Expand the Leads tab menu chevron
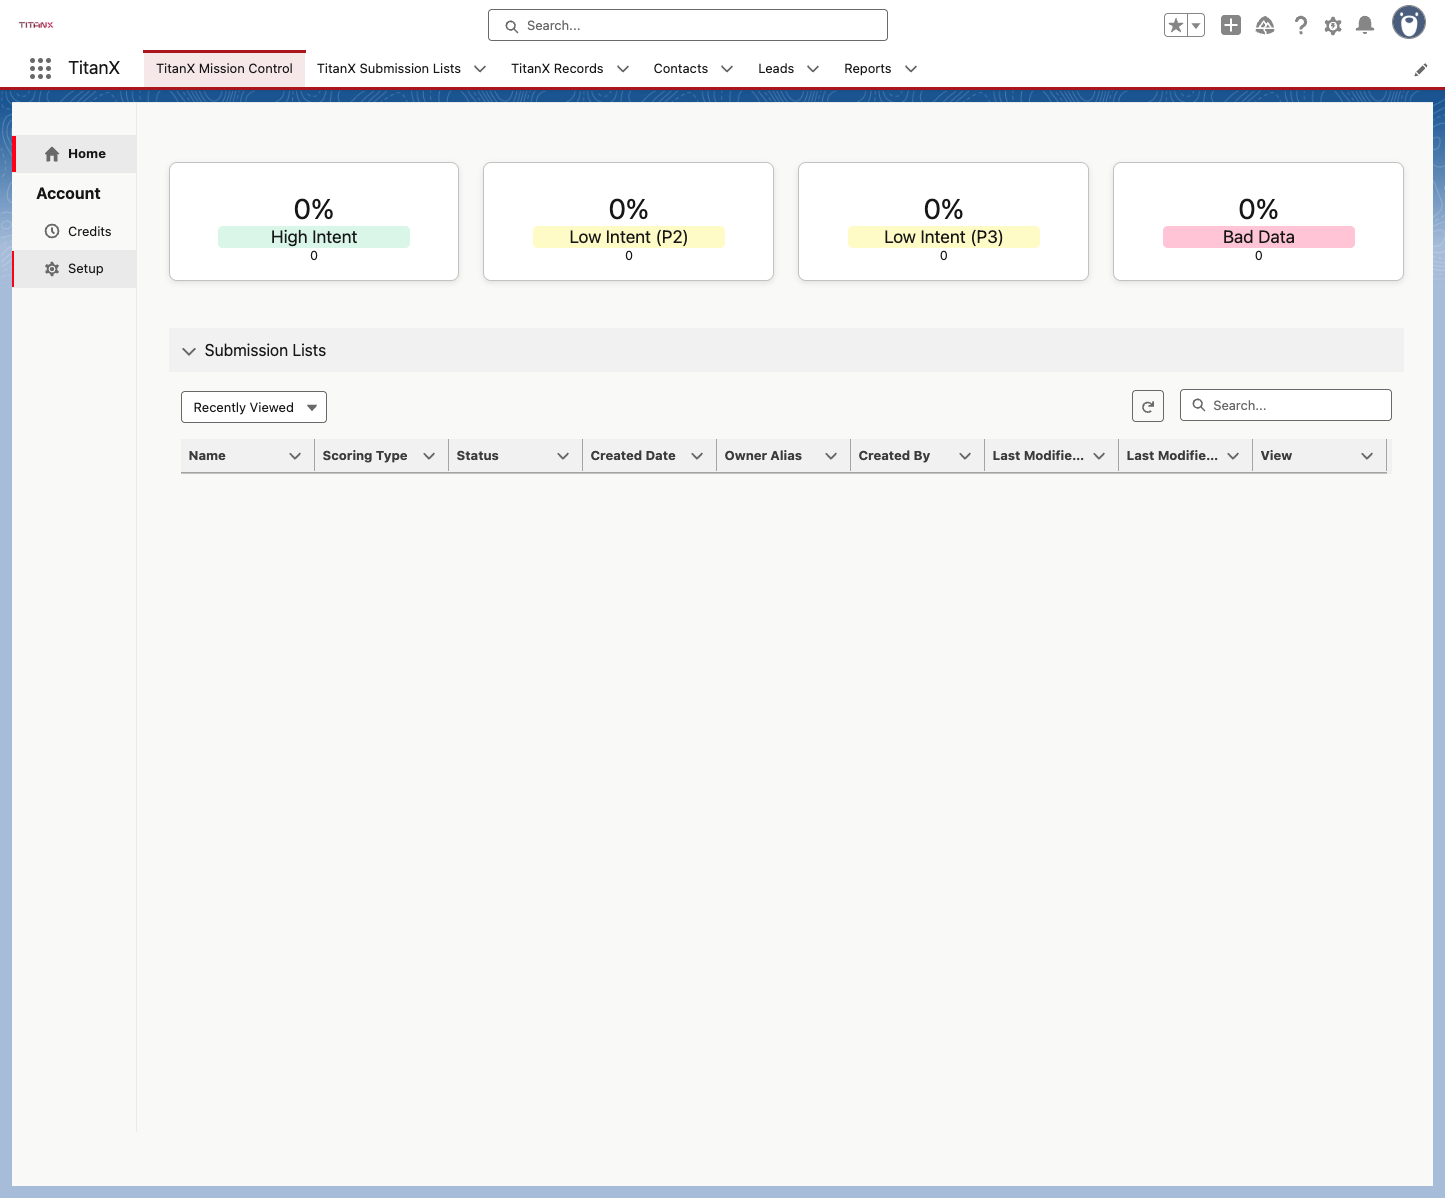Viewport: 1445px width, 1198px height. [x=813, y=69]
